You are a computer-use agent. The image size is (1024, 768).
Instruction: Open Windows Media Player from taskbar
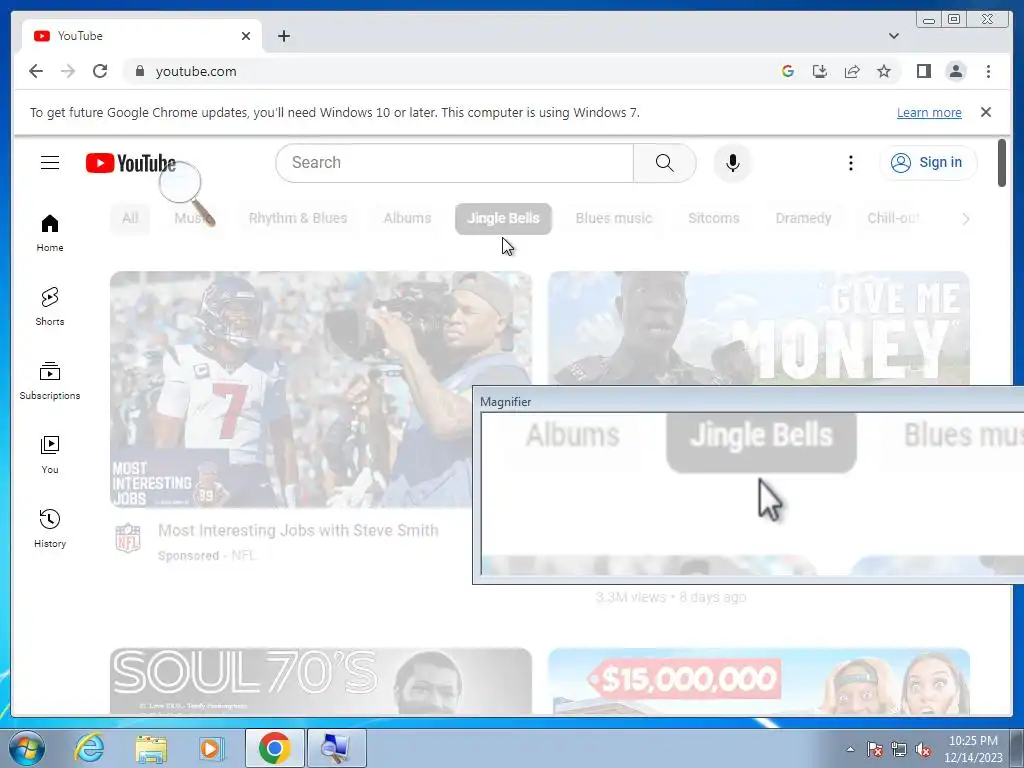click(211, 748)
